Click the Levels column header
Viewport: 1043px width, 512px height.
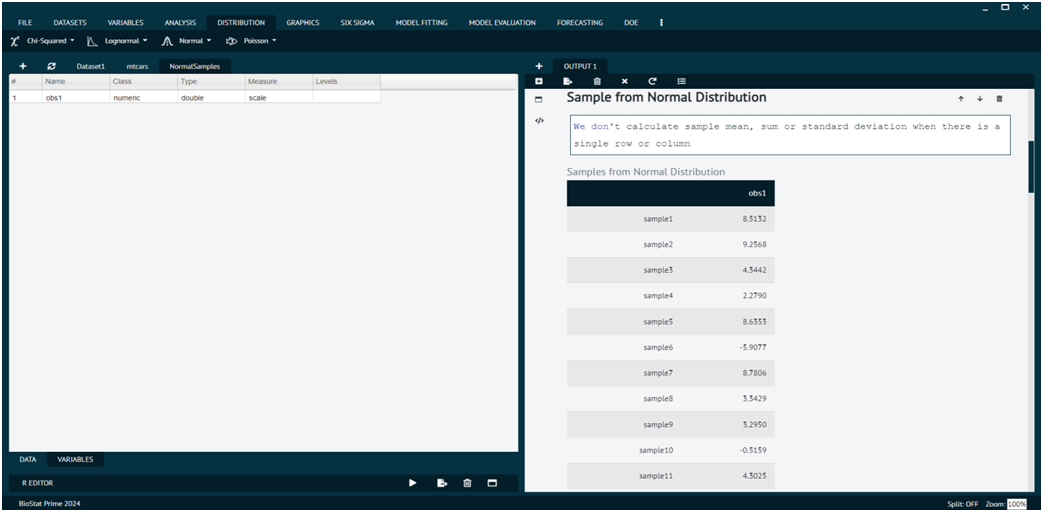coord(347,81)
